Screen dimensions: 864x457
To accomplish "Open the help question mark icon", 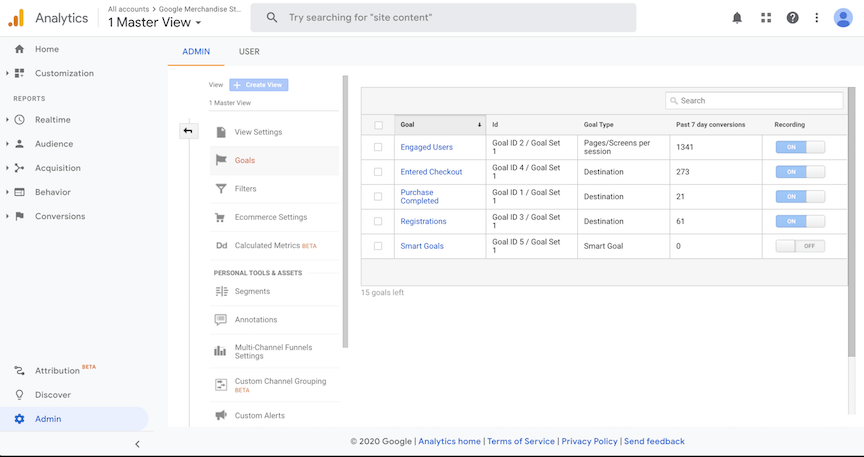I will tap(792, 18).
